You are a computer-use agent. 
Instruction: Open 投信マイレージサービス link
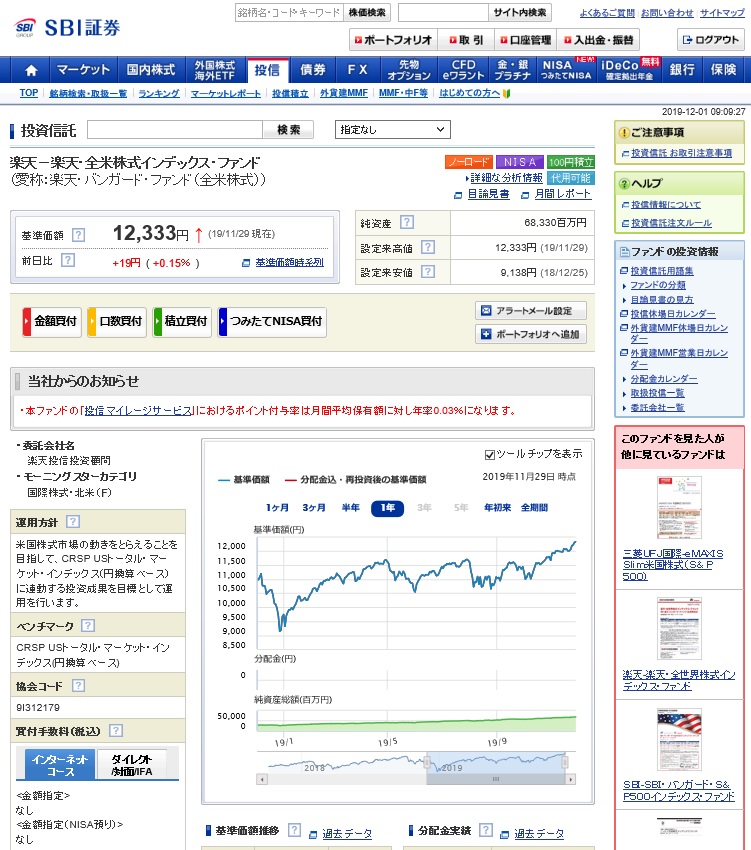coord(138,410)
